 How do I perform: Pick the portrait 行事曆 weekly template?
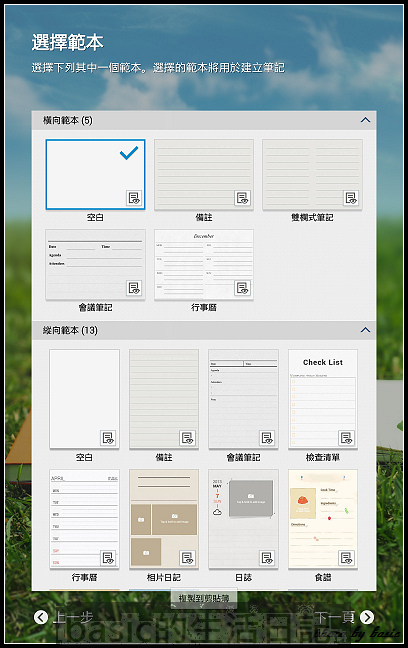[x=84, y=519]
